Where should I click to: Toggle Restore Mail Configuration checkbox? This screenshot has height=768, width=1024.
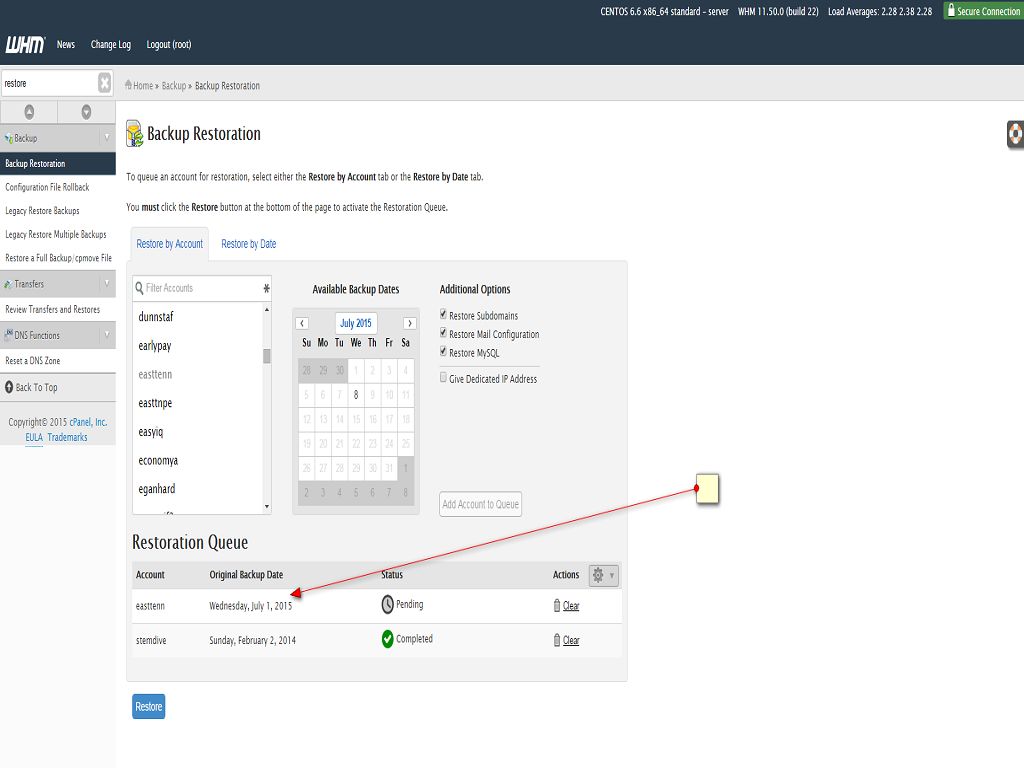point(443,332)
